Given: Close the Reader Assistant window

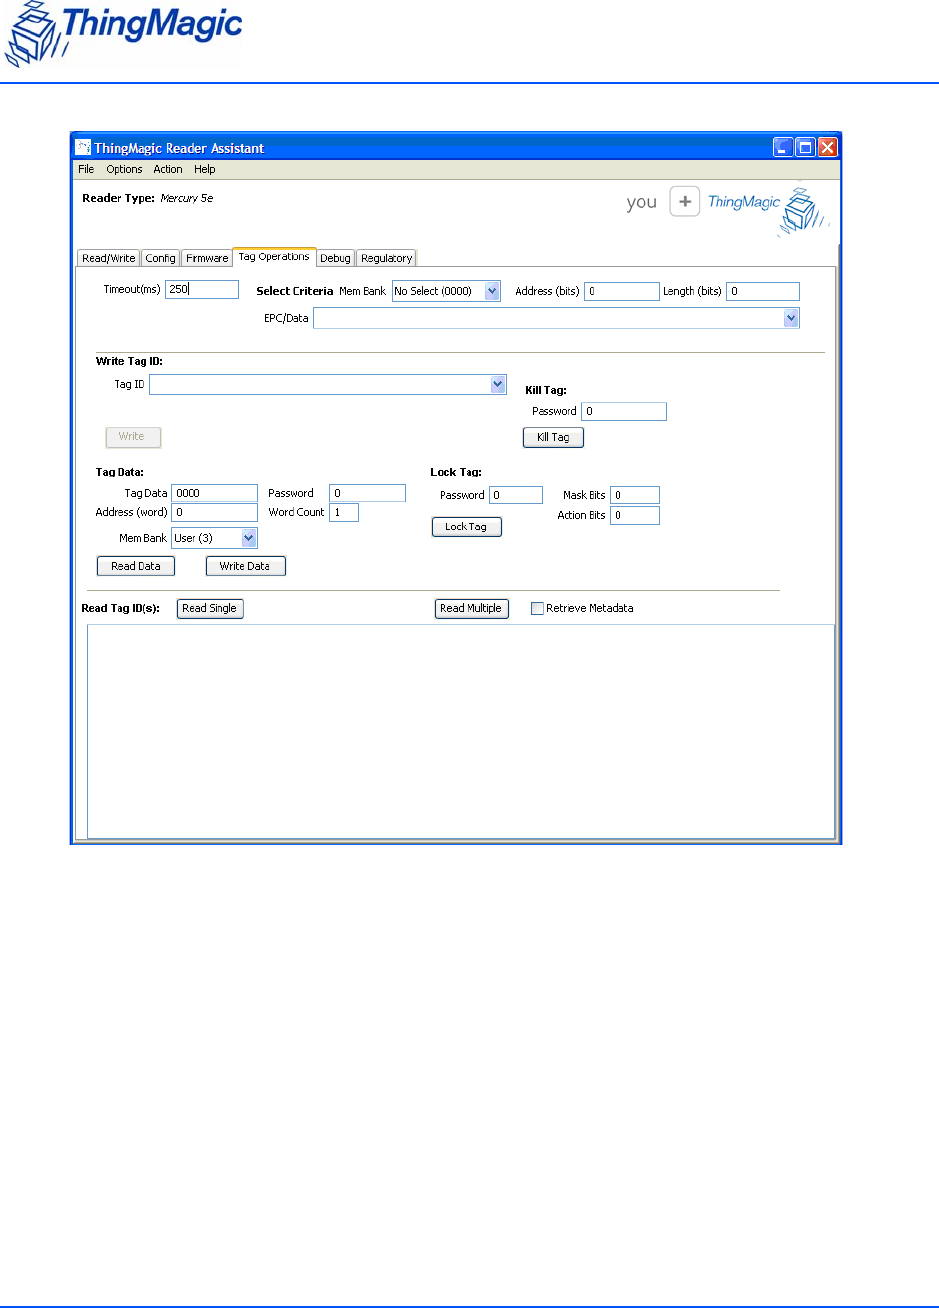Looking at the screenshot, I should (827, 147).
